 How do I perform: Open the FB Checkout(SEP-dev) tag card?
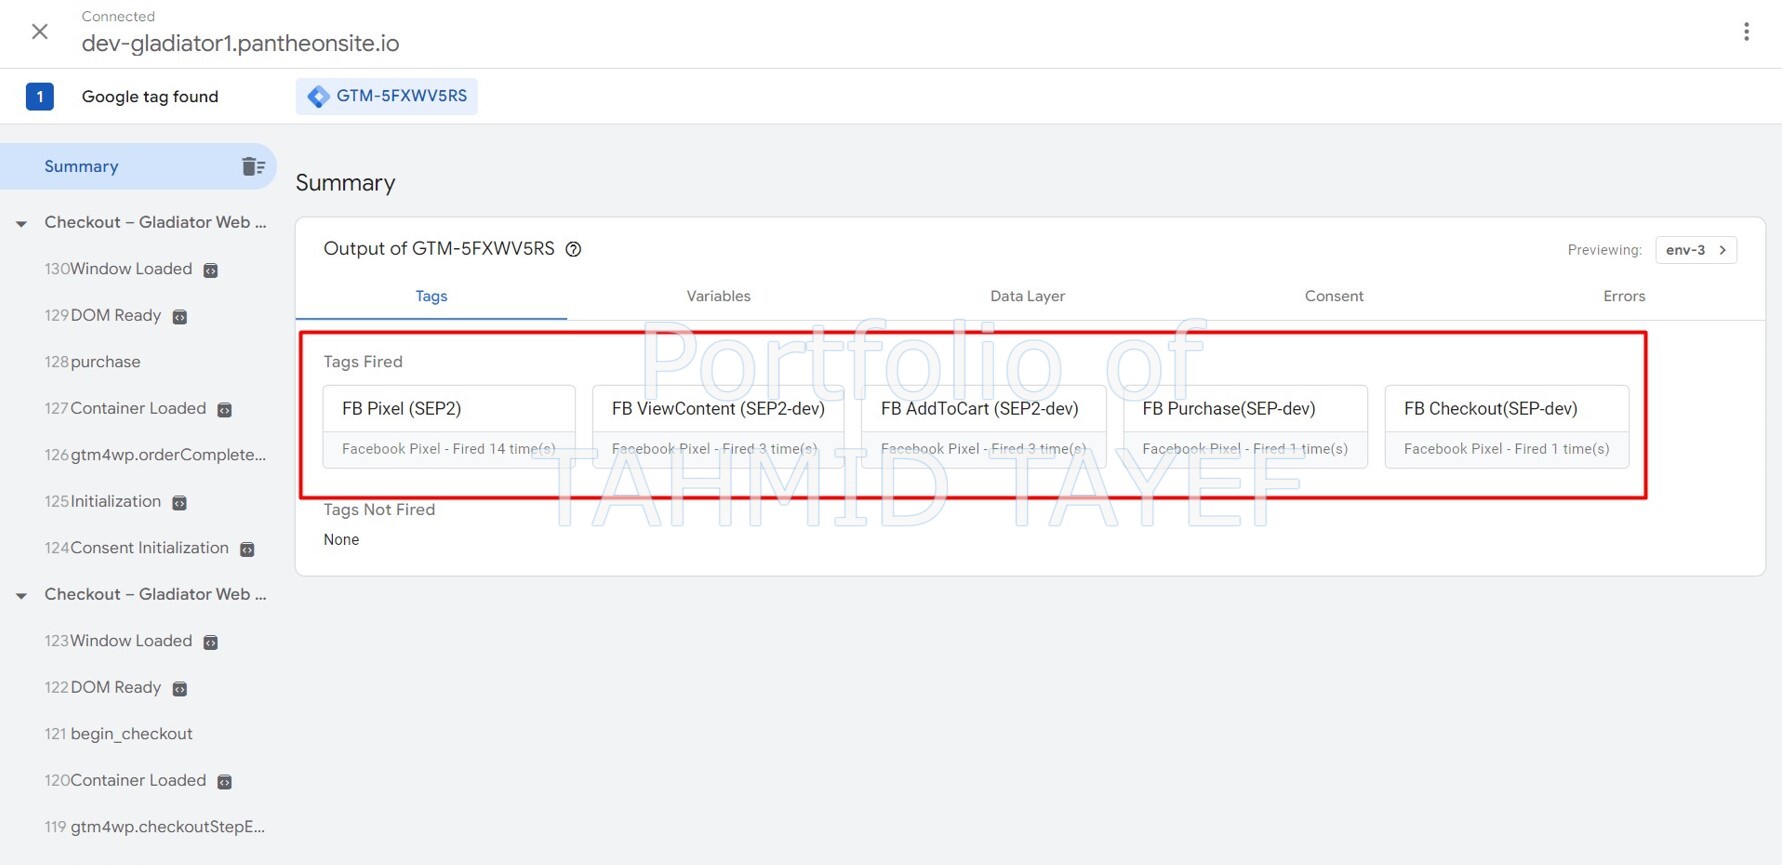click(1507, 427)
